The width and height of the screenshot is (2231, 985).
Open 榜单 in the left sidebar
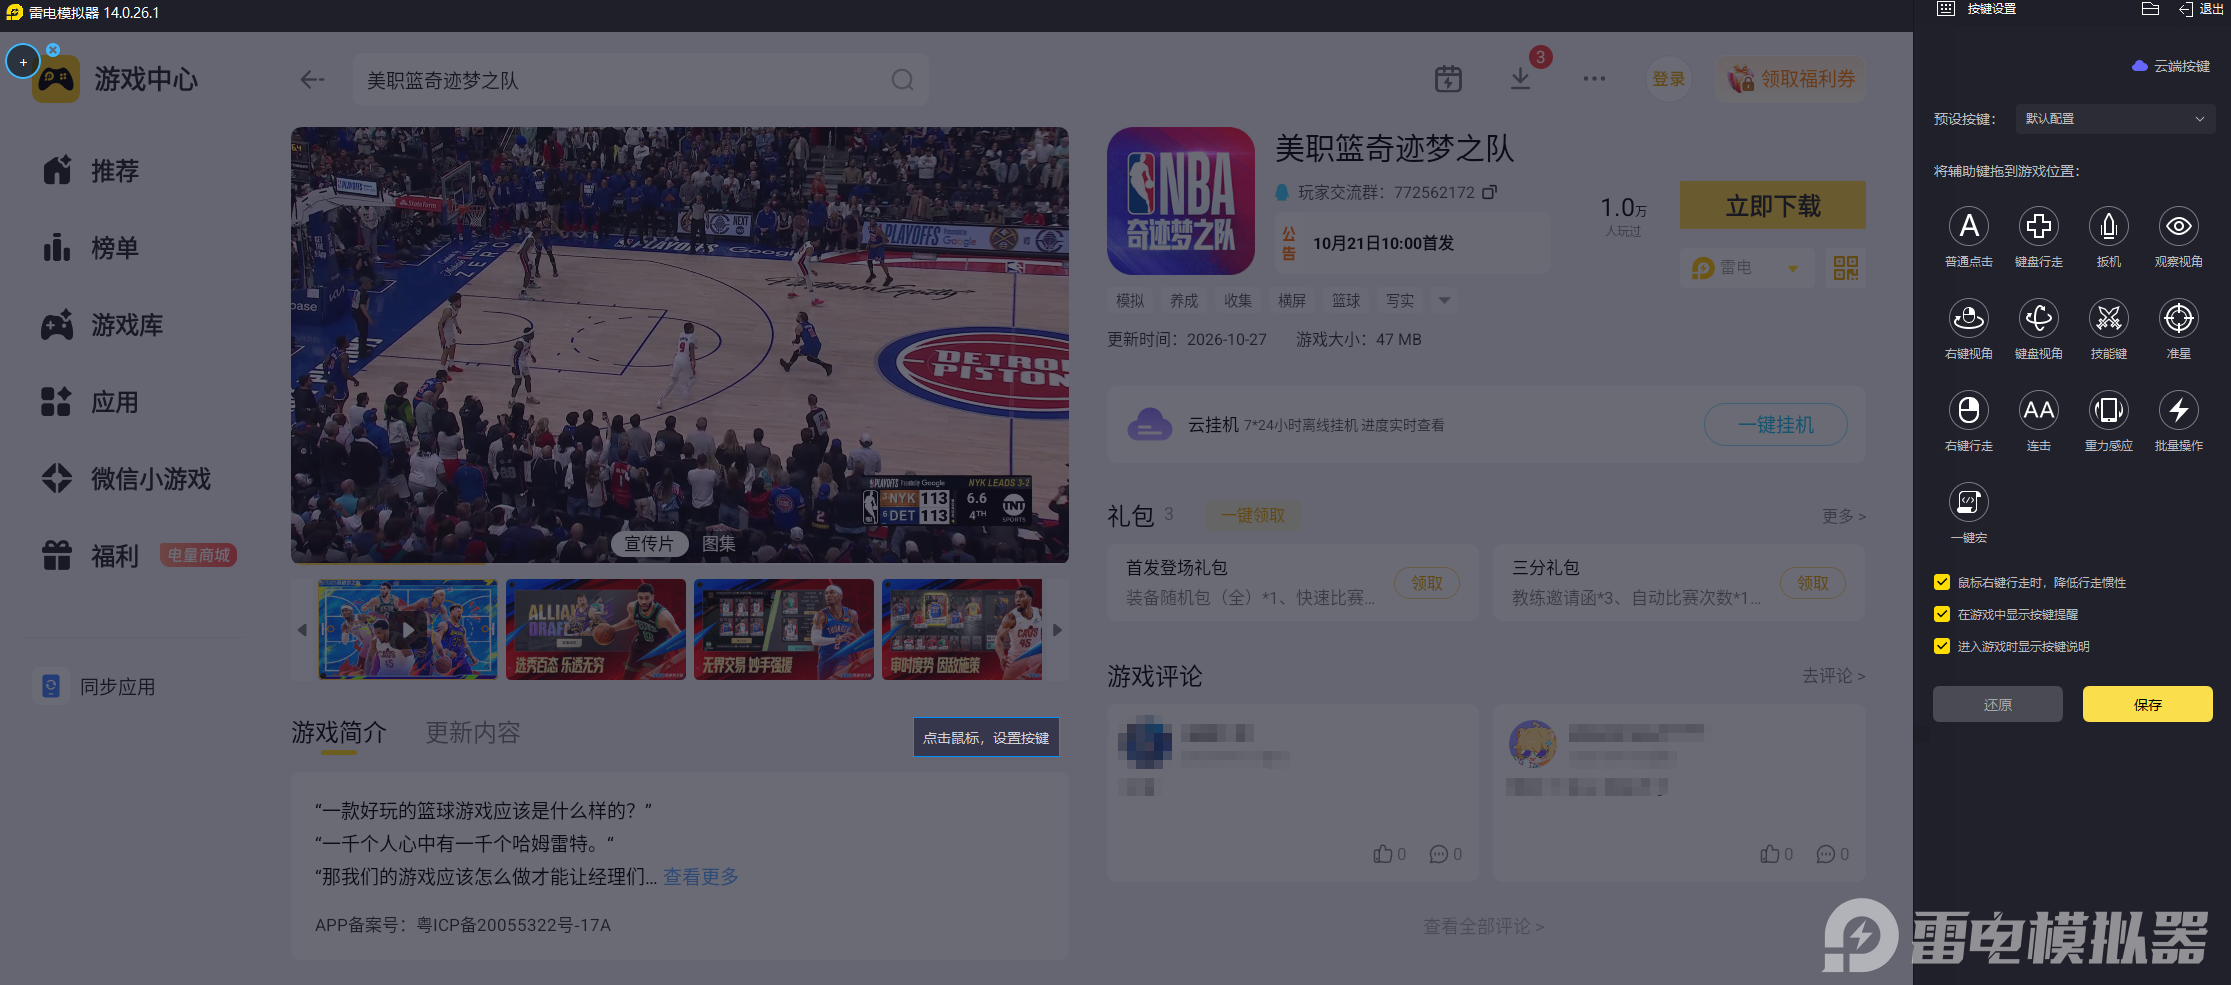click(115, 248)
